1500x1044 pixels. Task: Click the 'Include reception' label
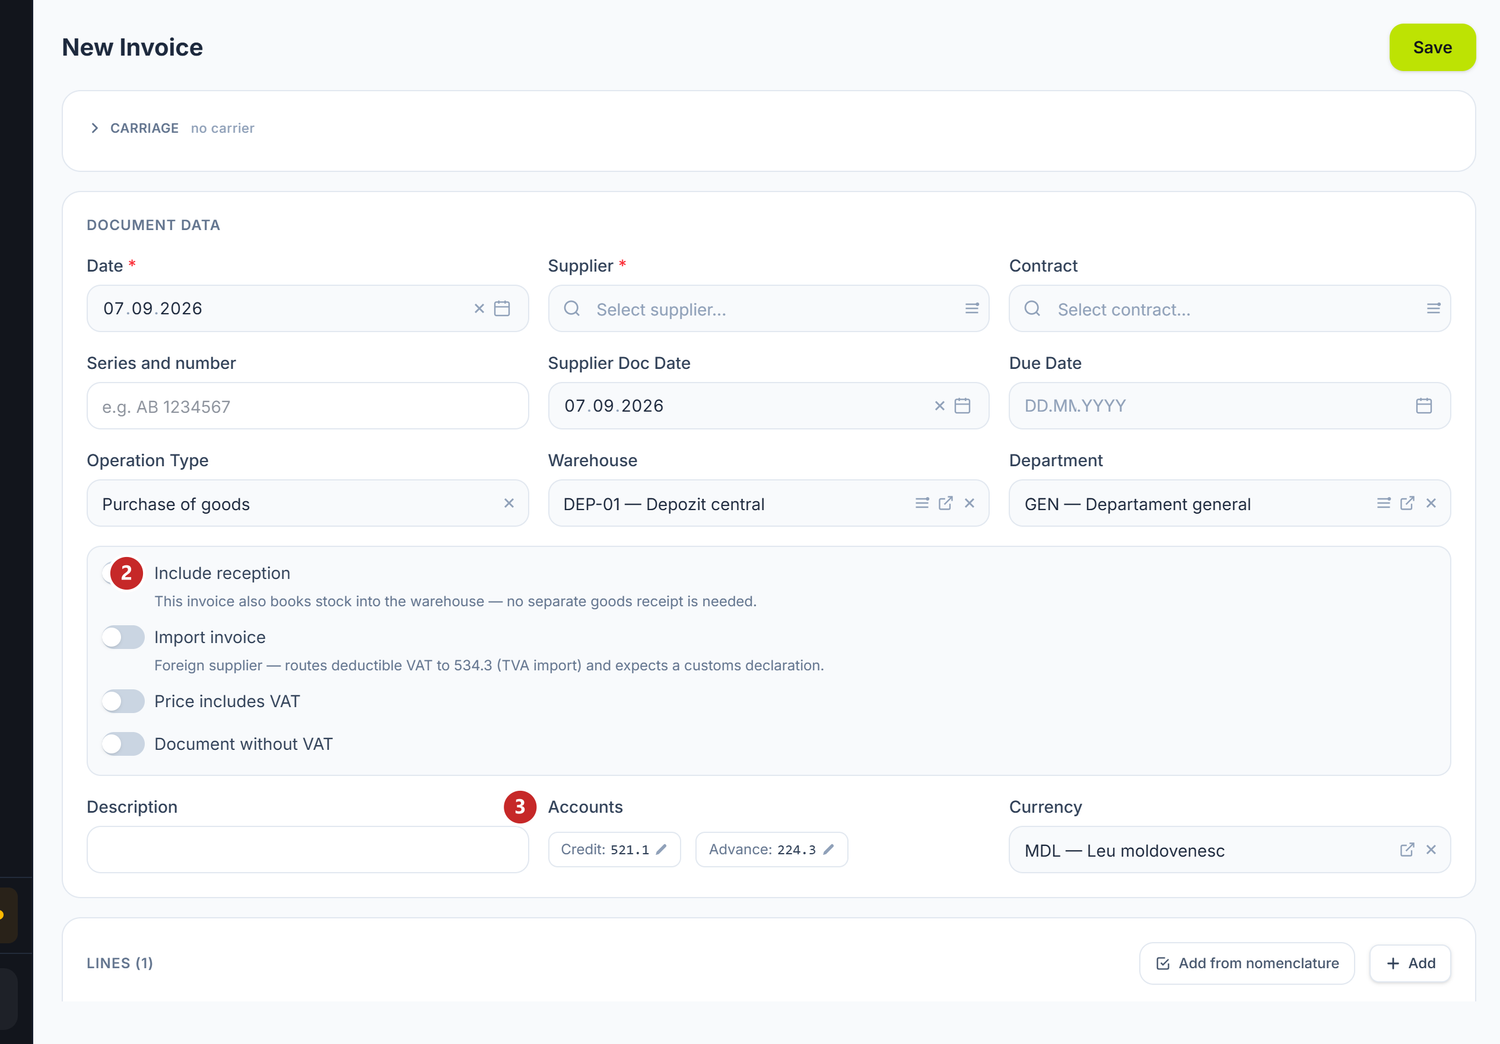coord(222,573)
